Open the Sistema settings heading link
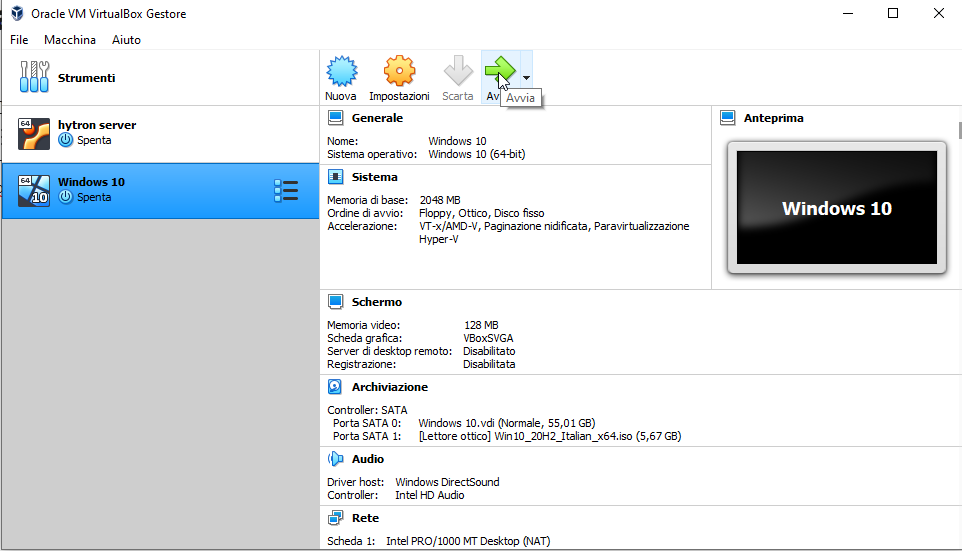The image size is (962, 551). 375,177
